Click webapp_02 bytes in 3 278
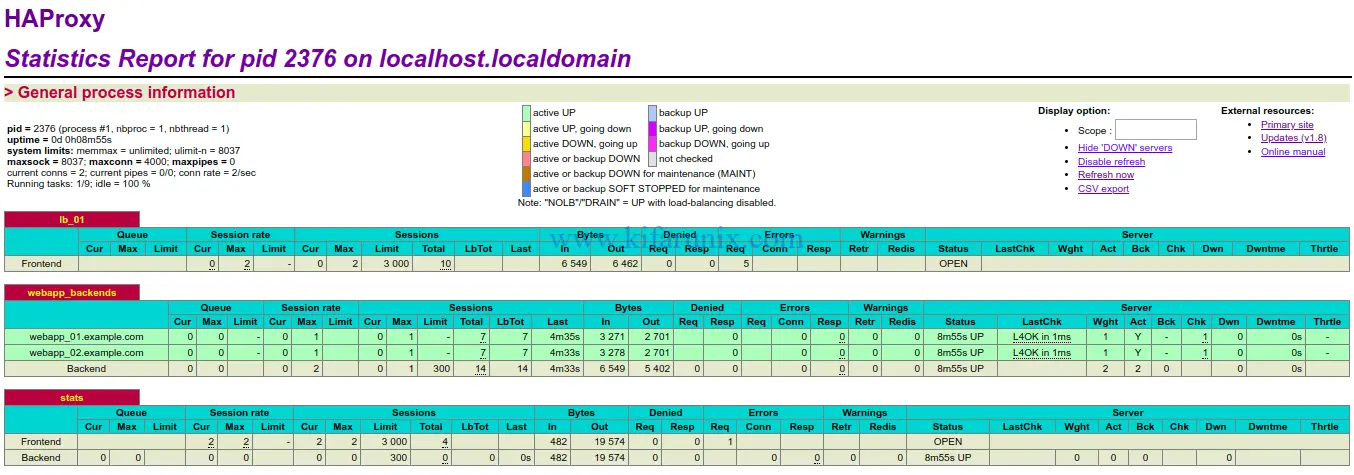The image size is (1354, 475). 611,353
